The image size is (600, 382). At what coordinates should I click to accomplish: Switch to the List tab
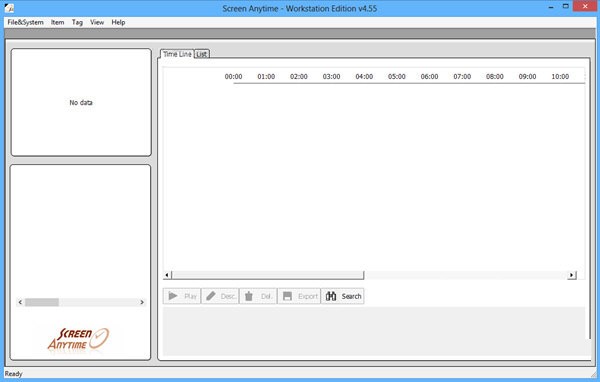coord(202,54)
